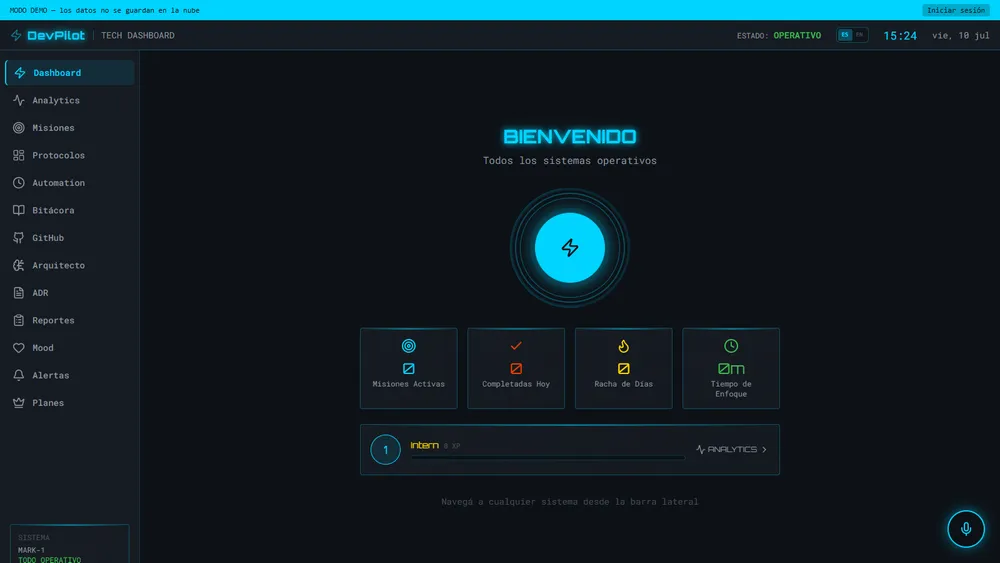Viewport: 1000px width, 563px height.
Task: Expand Analytics via the chevron arrow
Action: point(764,450)
